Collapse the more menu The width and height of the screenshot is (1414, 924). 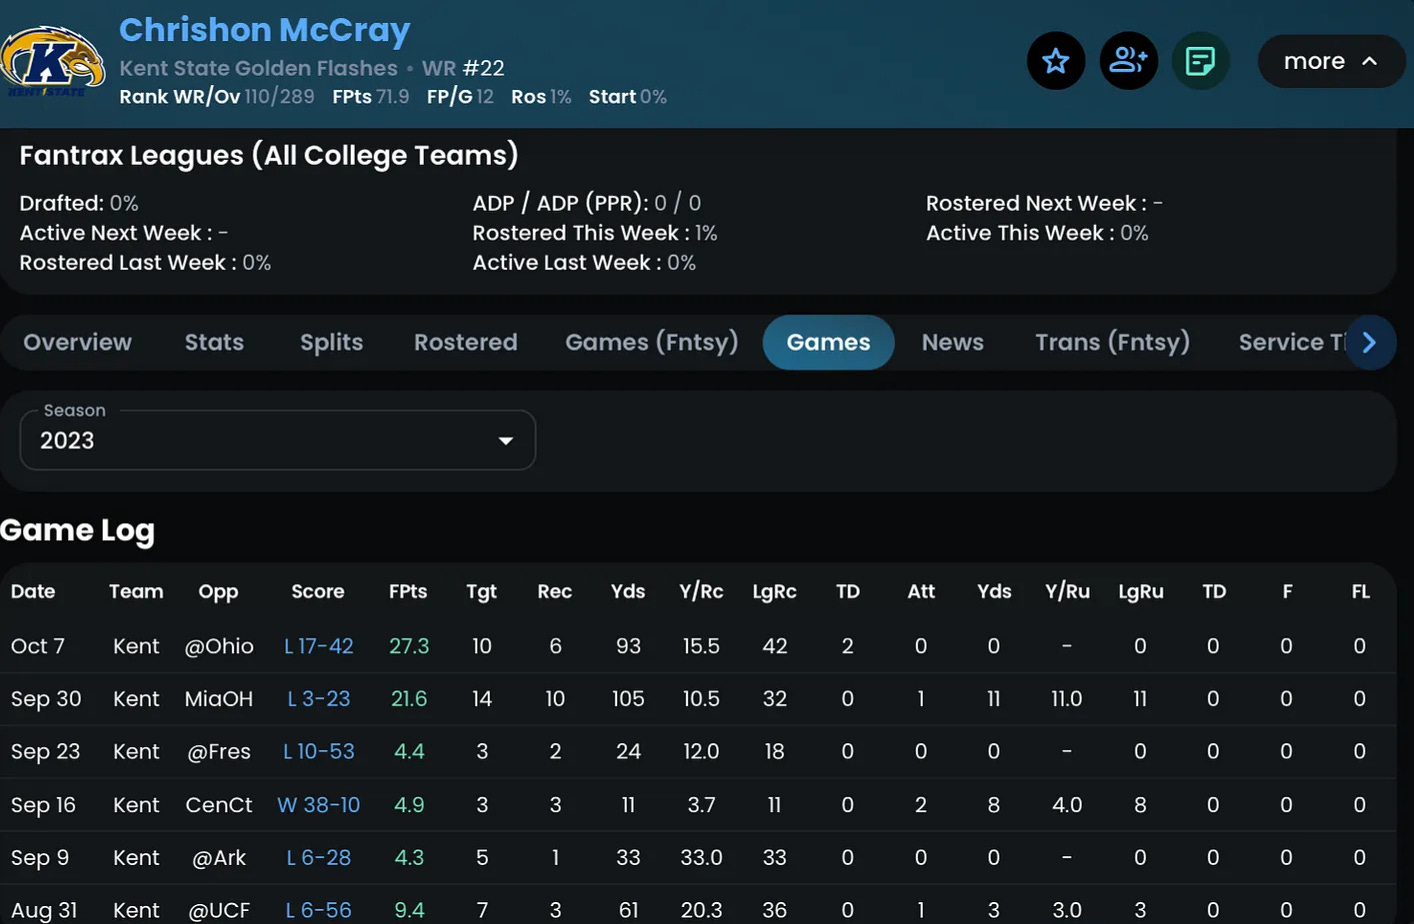tap(1331, 61)
